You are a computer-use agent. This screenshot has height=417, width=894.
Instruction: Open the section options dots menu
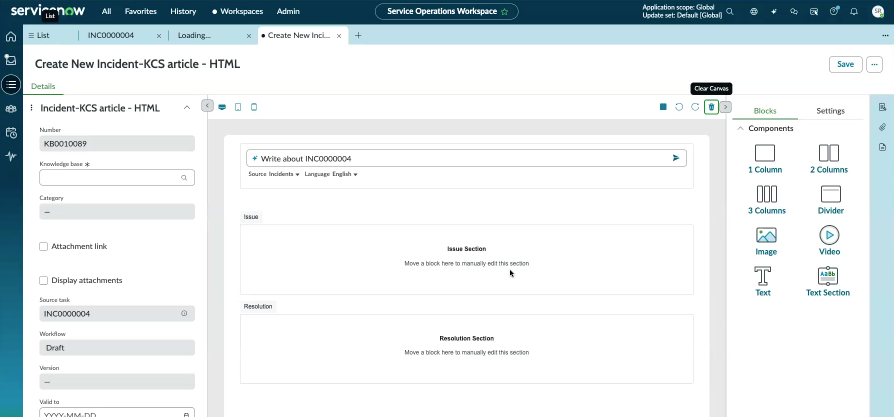tap(31, 108)
